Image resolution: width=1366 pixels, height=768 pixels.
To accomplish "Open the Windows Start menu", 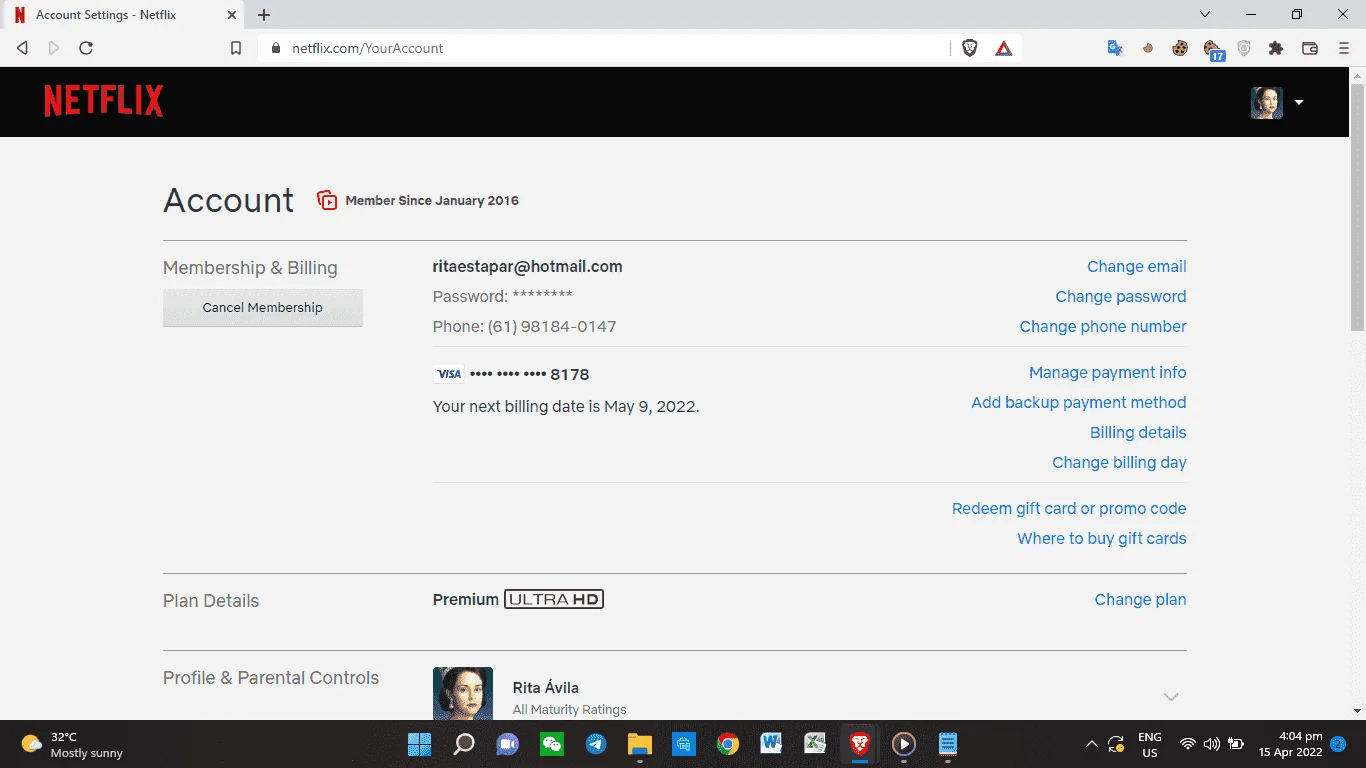I will click(419, 744).
